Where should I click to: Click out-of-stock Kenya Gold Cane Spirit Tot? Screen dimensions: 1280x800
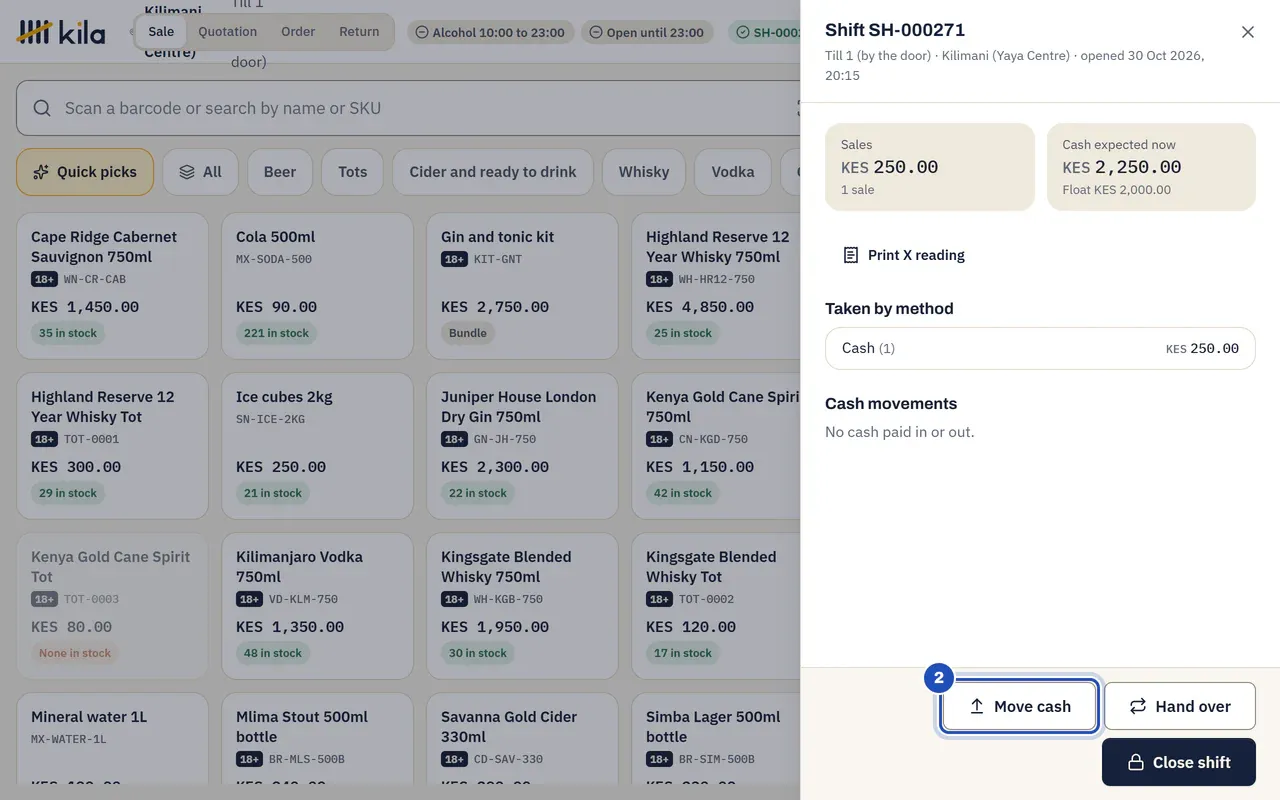point(112,606)
